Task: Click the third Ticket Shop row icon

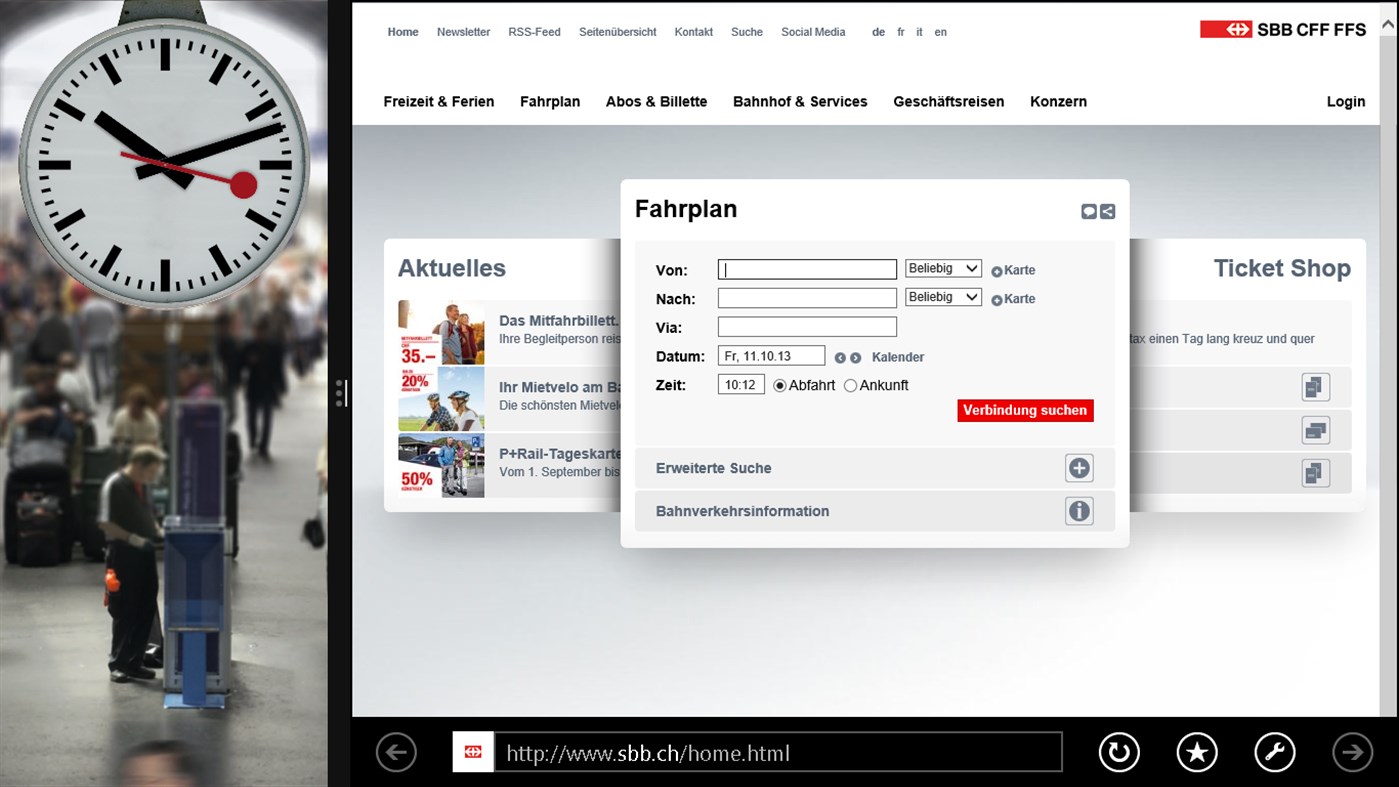Action: click(x=1315, y=472)
